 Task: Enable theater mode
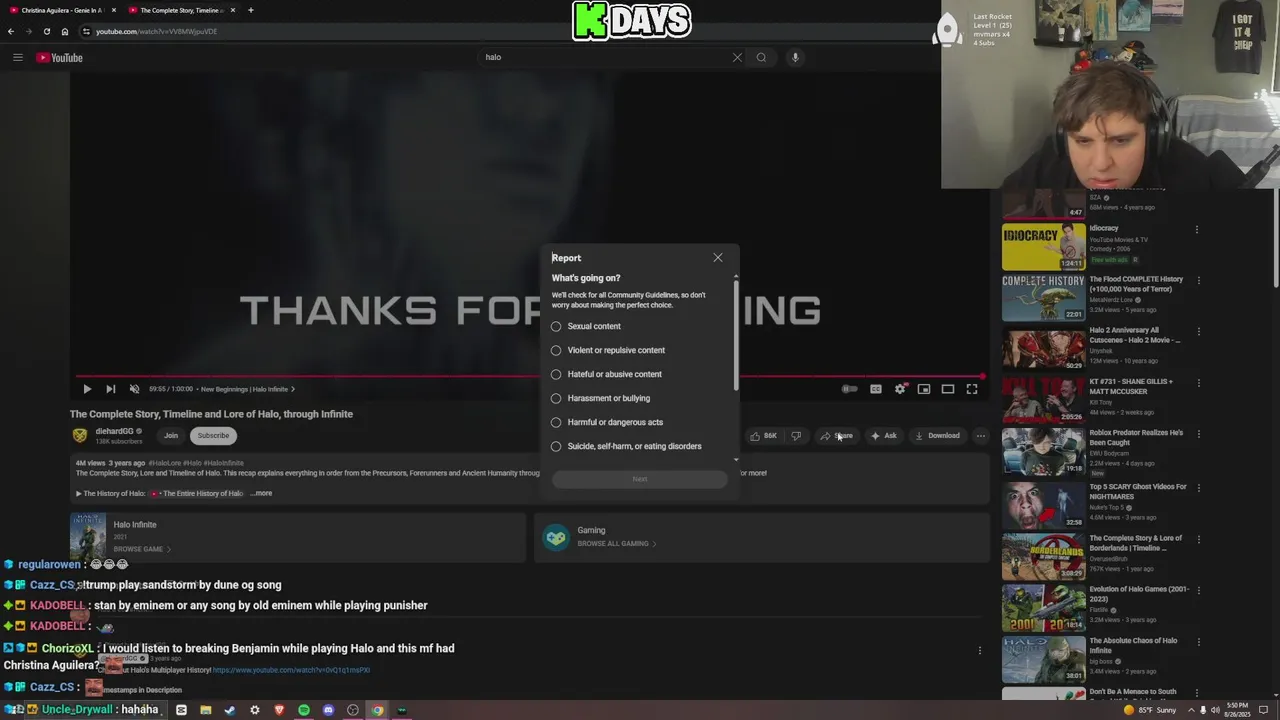(x=948, y=389)
